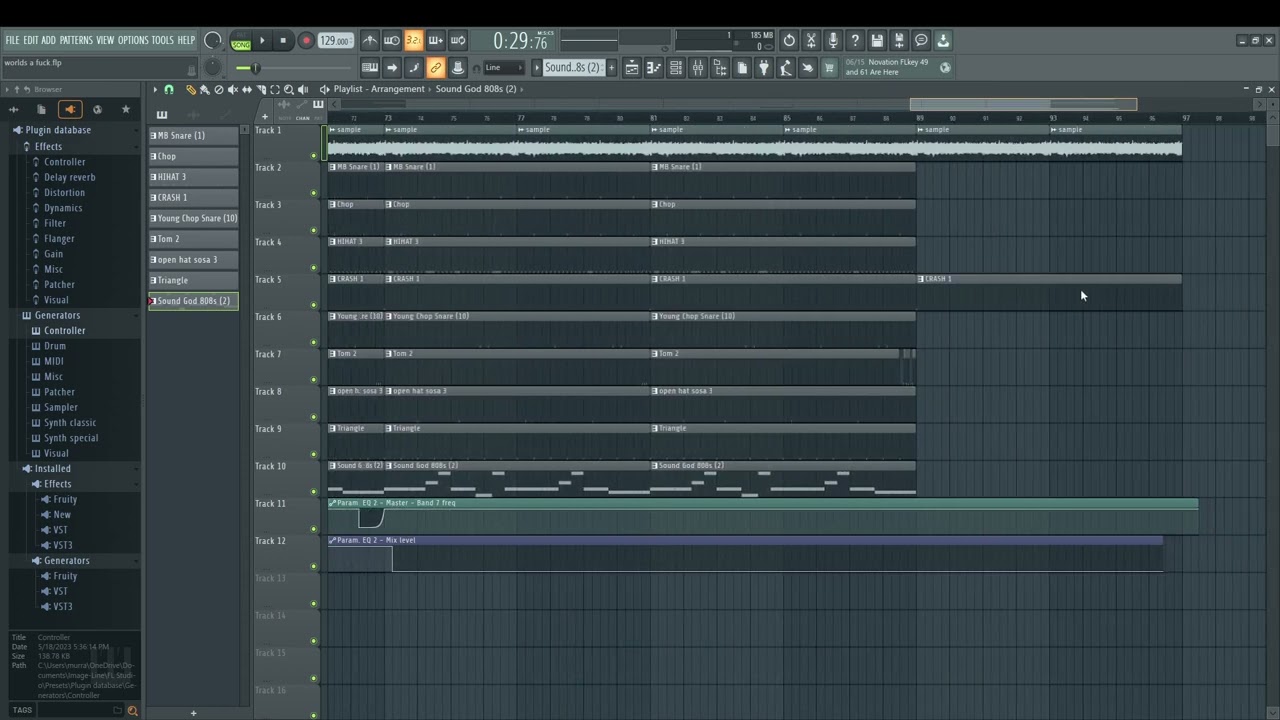
Task: Open the Channel rack icon
Action: tap(676, 68)
